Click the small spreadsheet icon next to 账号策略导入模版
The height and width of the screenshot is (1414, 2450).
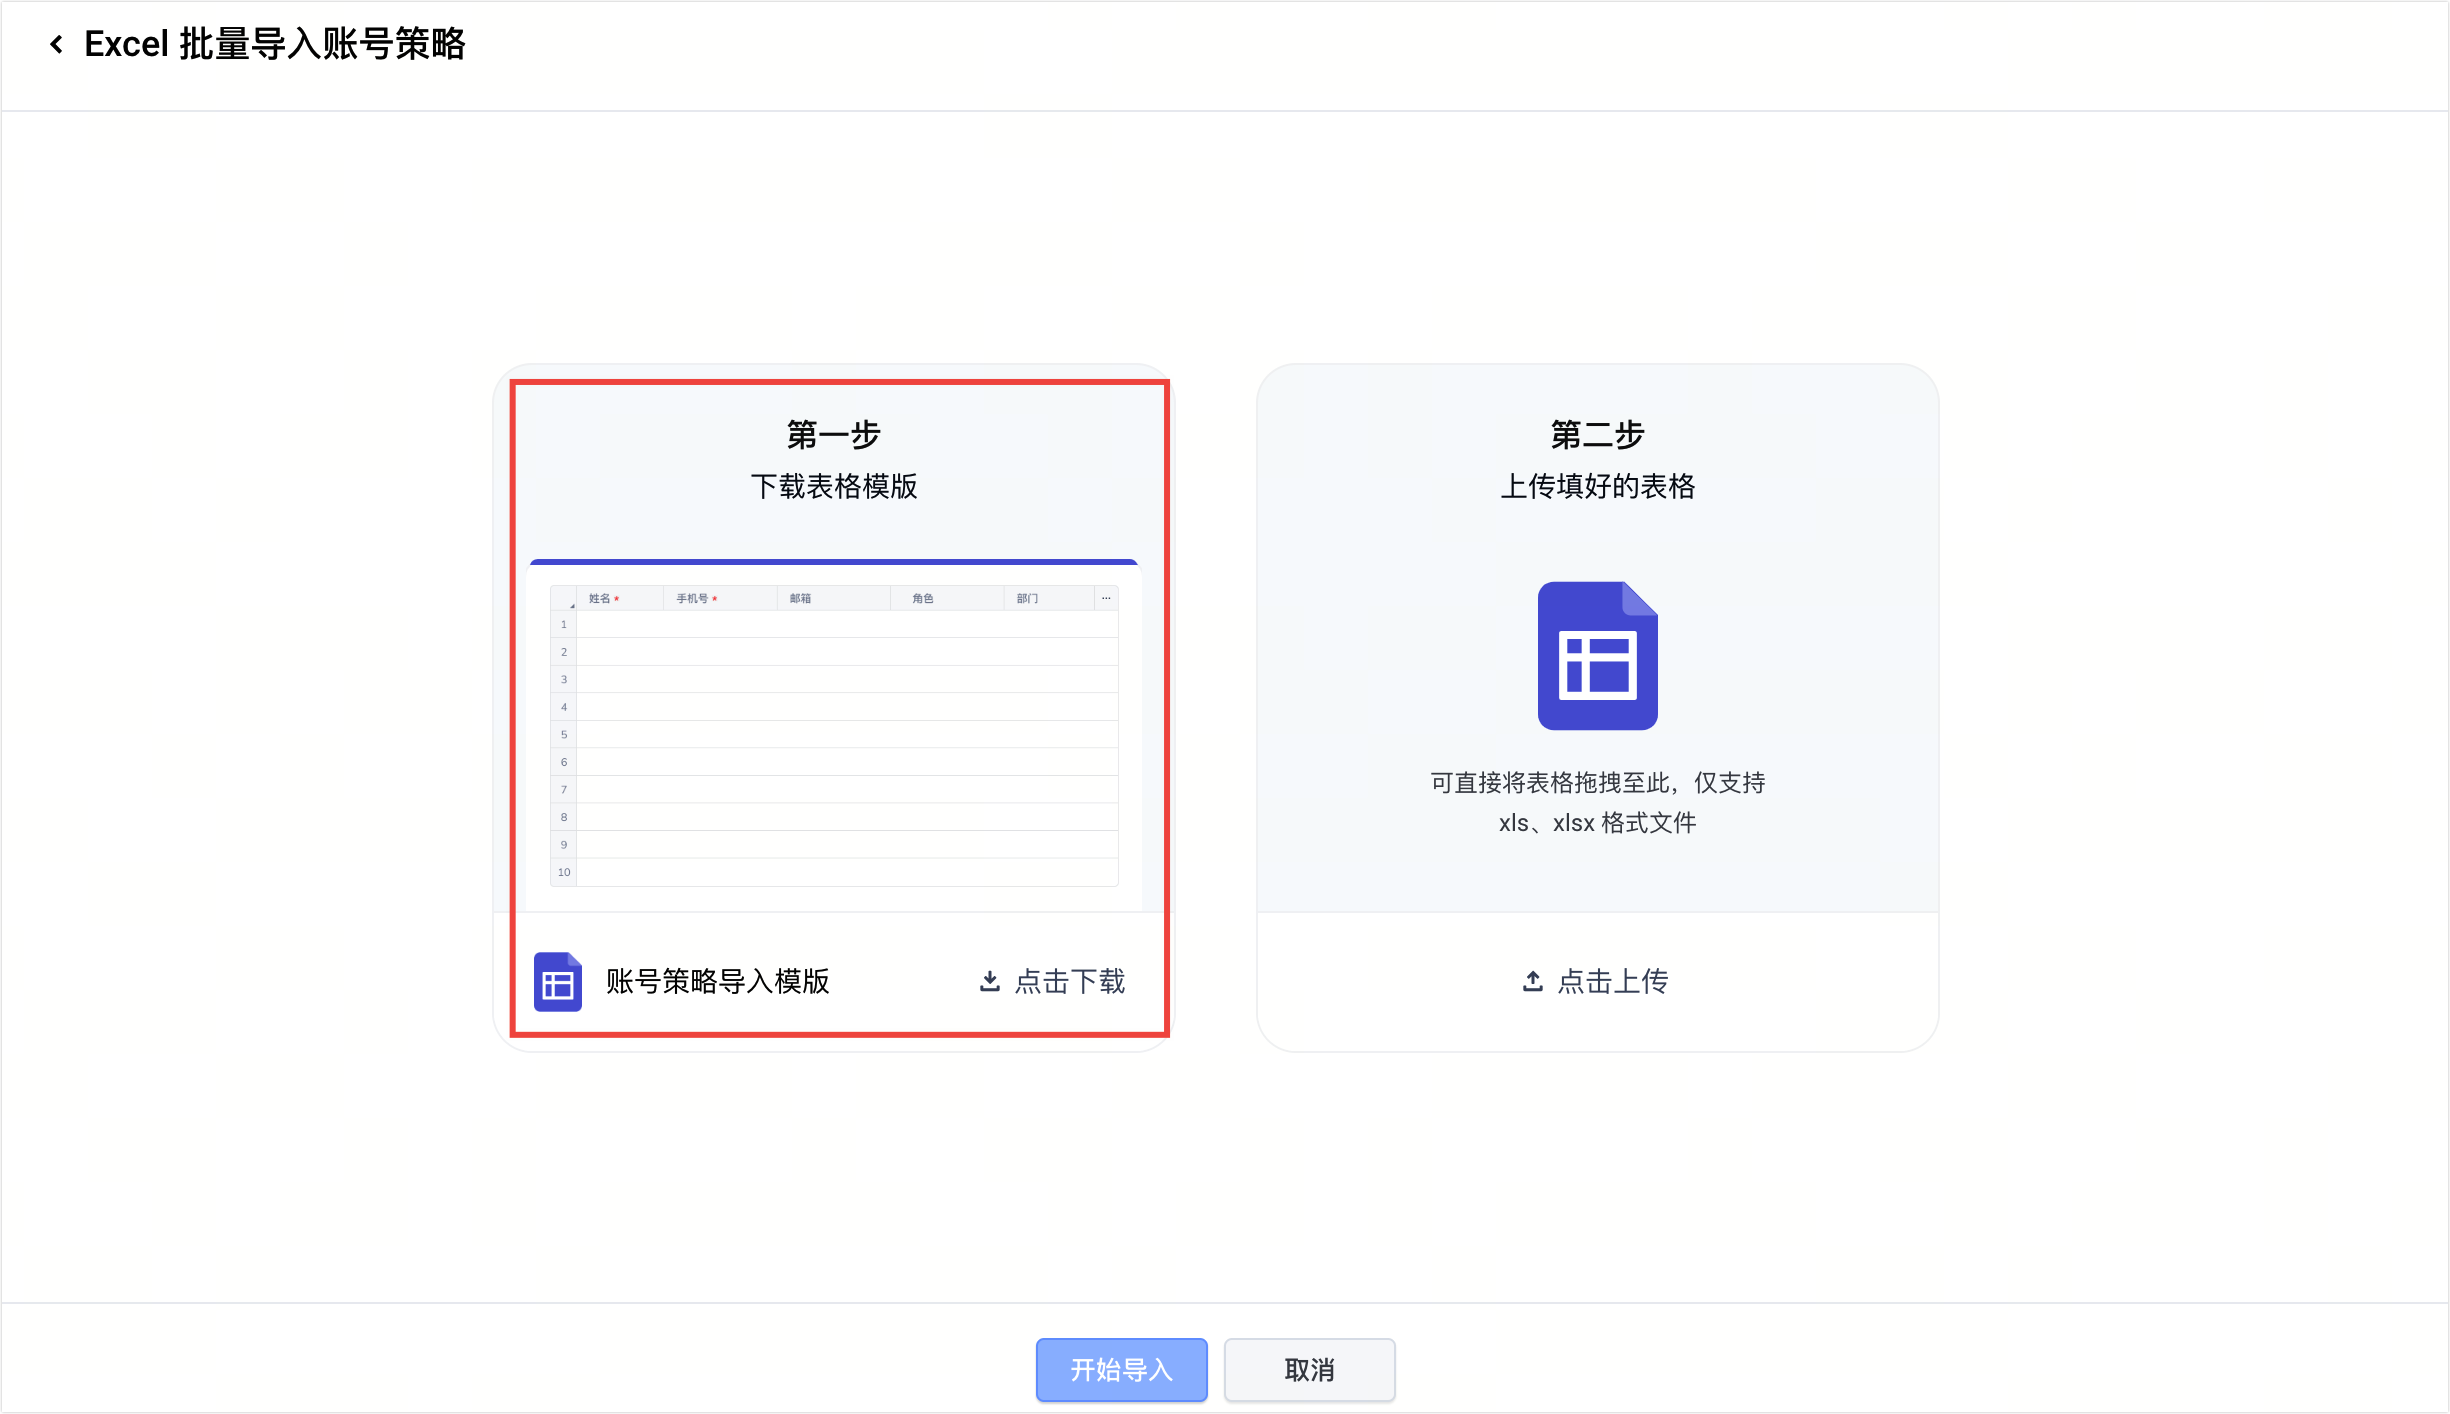(x=558, y=982)
